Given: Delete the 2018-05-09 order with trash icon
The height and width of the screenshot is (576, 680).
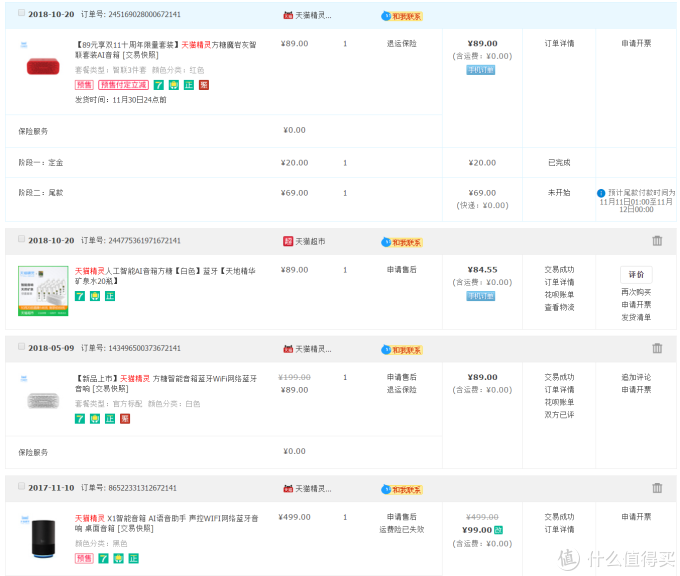Looking at the screenshot, I should pyautogui.click(x=657, y=348).
